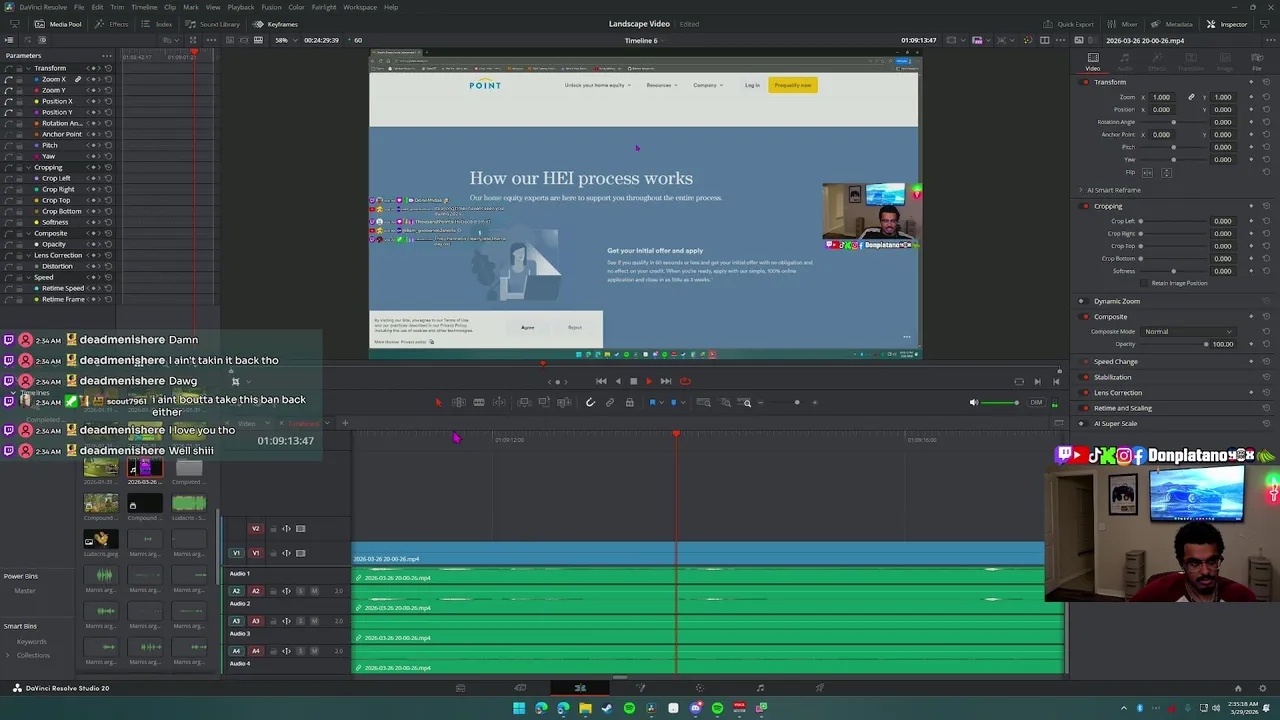Select the Selection Mode arrow tool
This screenshot has height=720, width=1280.
[437, 402]
